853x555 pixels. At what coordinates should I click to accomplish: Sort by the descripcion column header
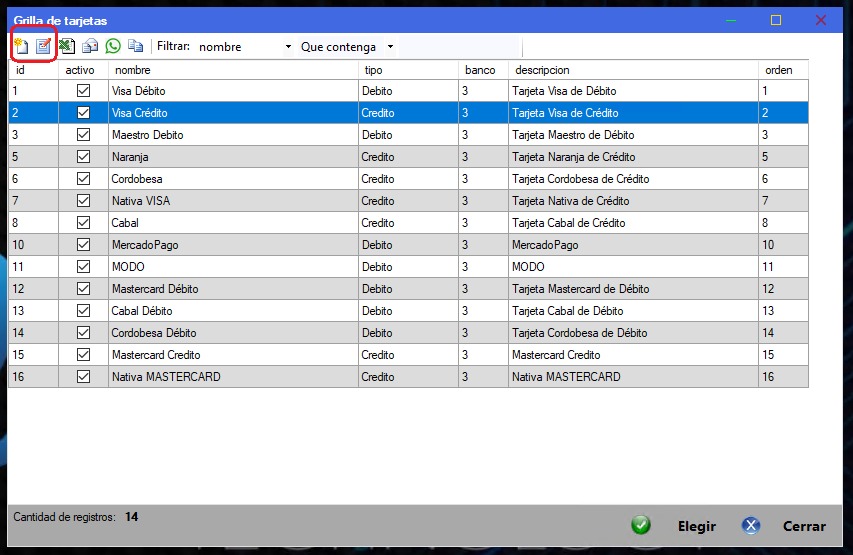tap(633, 70)
